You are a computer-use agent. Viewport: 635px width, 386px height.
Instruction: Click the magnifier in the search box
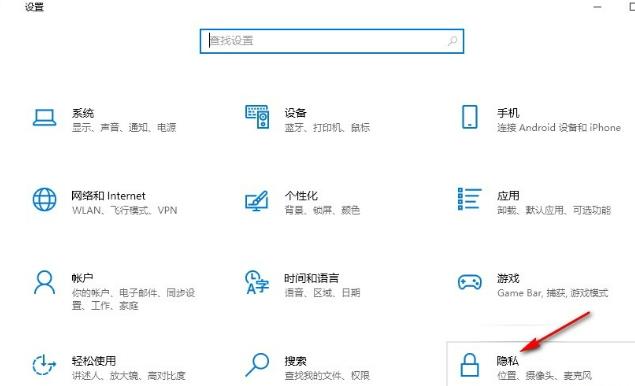pyautogui.click(x=452, y=41)
